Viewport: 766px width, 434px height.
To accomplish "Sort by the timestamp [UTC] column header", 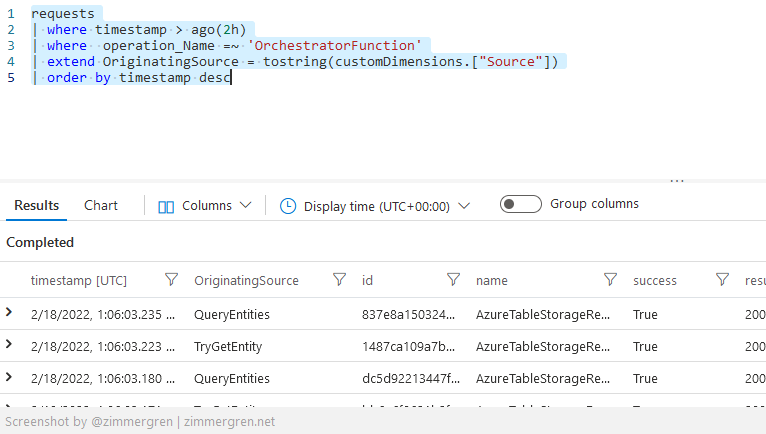I will click(x=79, y=281).
